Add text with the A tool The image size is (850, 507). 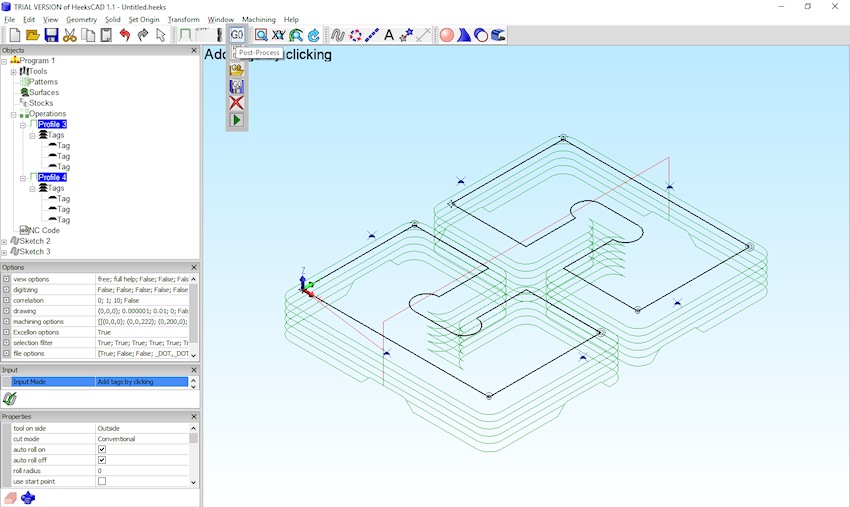(389, 35)
